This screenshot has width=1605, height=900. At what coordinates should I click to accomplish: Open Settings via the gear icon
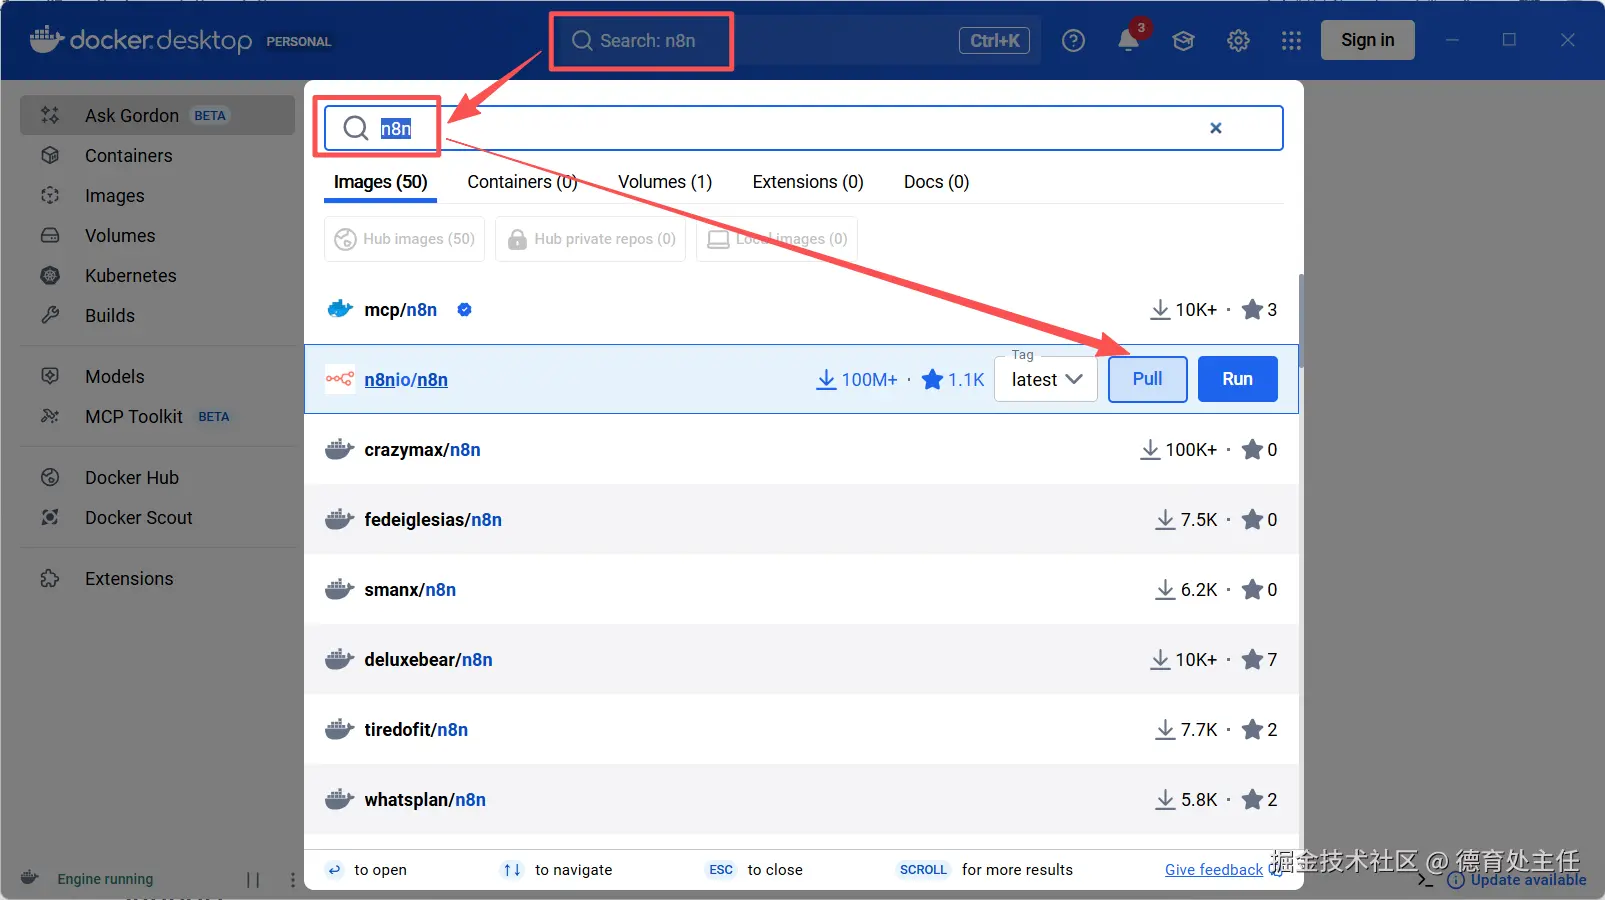pos(1238,41)
